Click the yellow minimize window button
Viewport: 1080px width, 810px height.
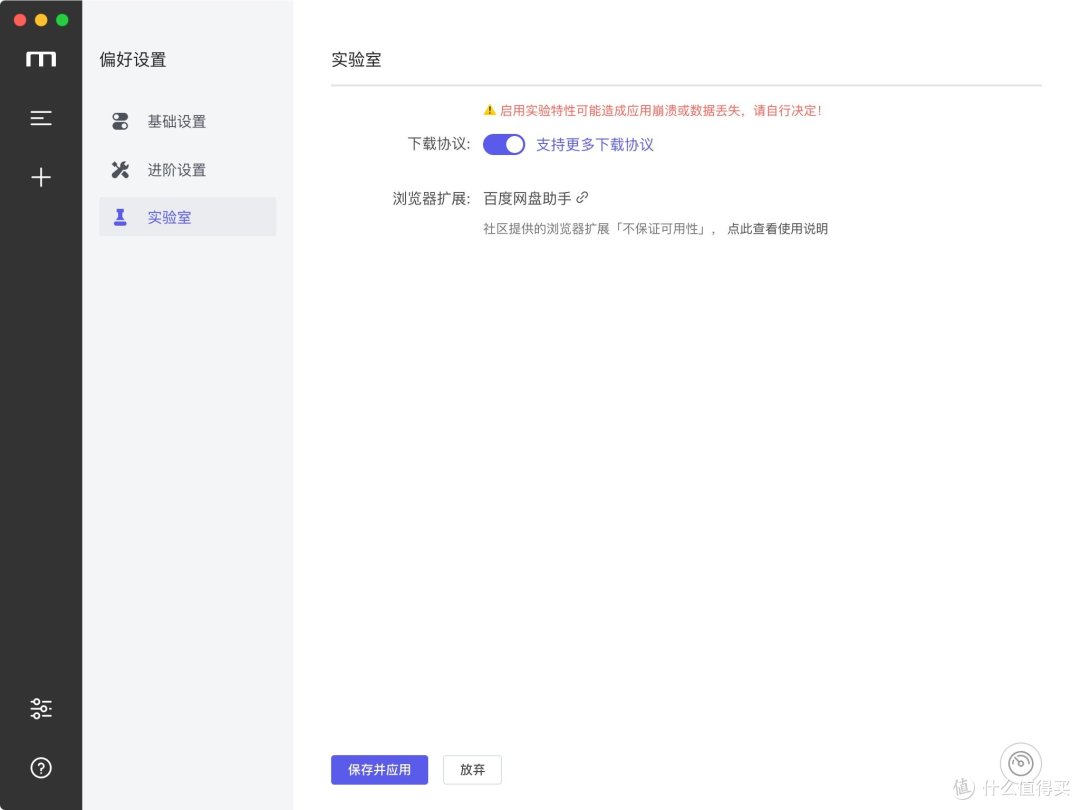[41, 20]
